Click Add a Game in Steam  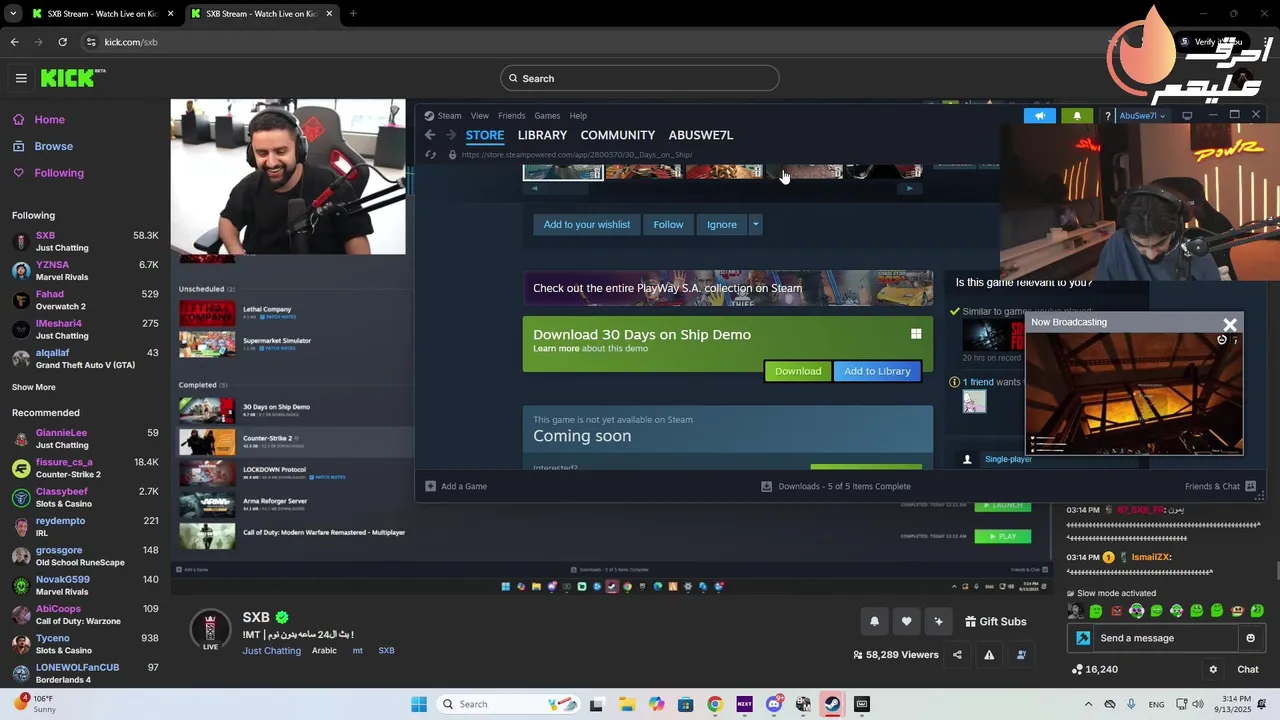[x=456, y=486]
